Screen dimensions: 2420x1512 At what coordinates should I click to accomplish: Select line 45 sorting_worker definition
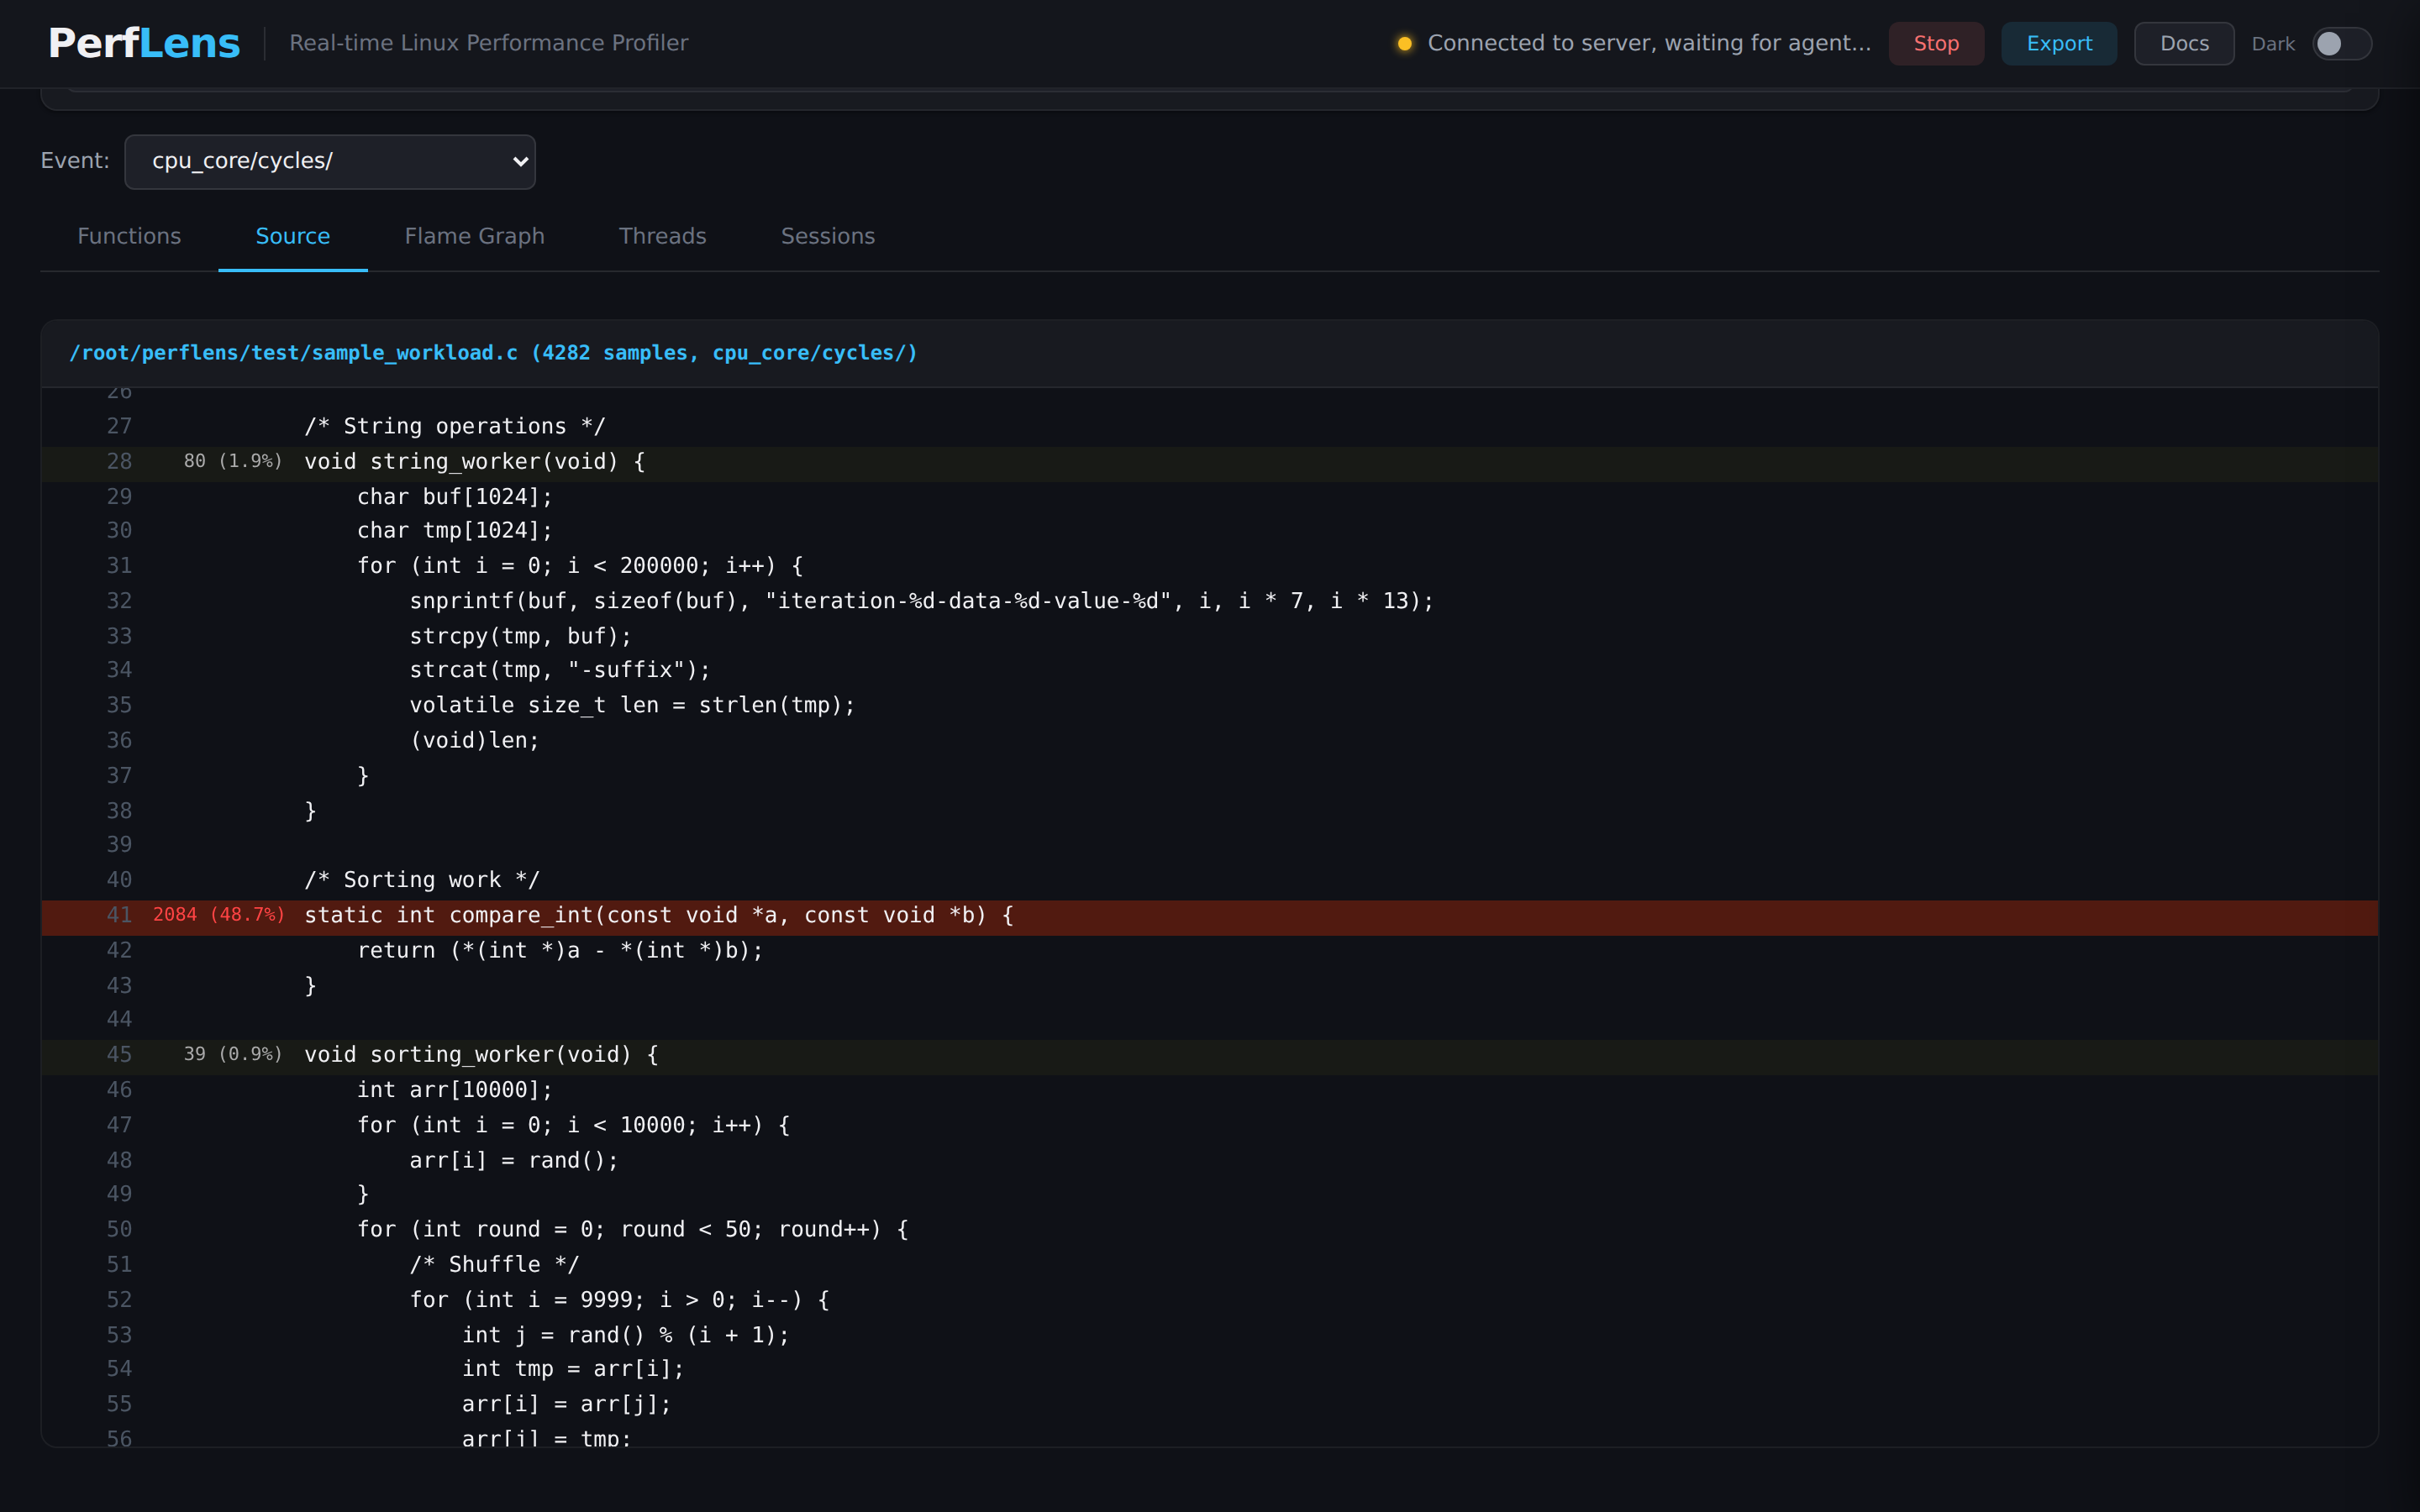click(x=1210, y=1055)
